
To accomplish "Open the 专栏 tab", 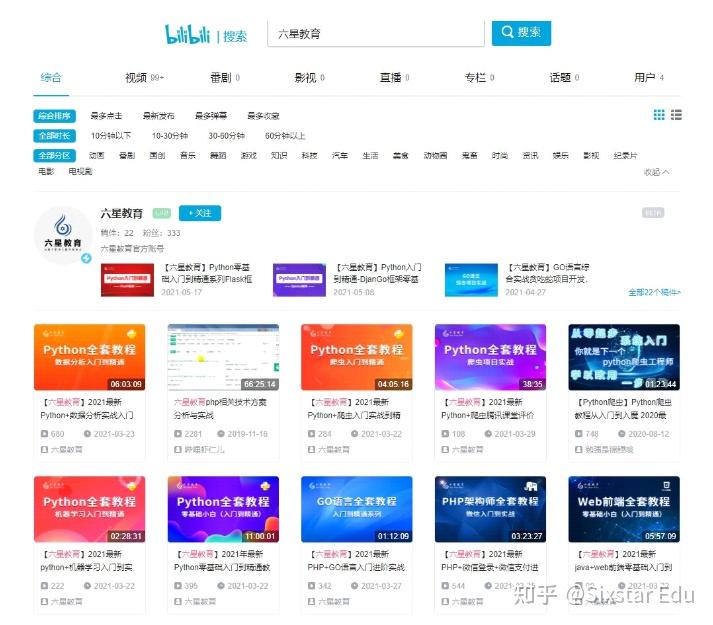I will click(x=479, y=78).
